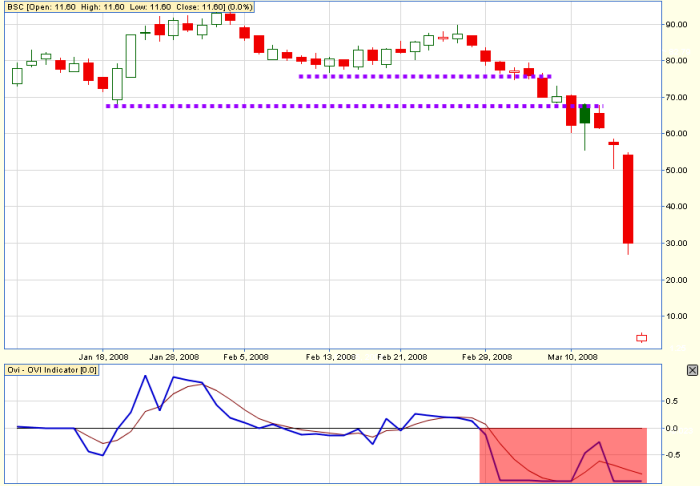
Task: Click the lower purple dotted support line
Action: [x=354, y=106]
